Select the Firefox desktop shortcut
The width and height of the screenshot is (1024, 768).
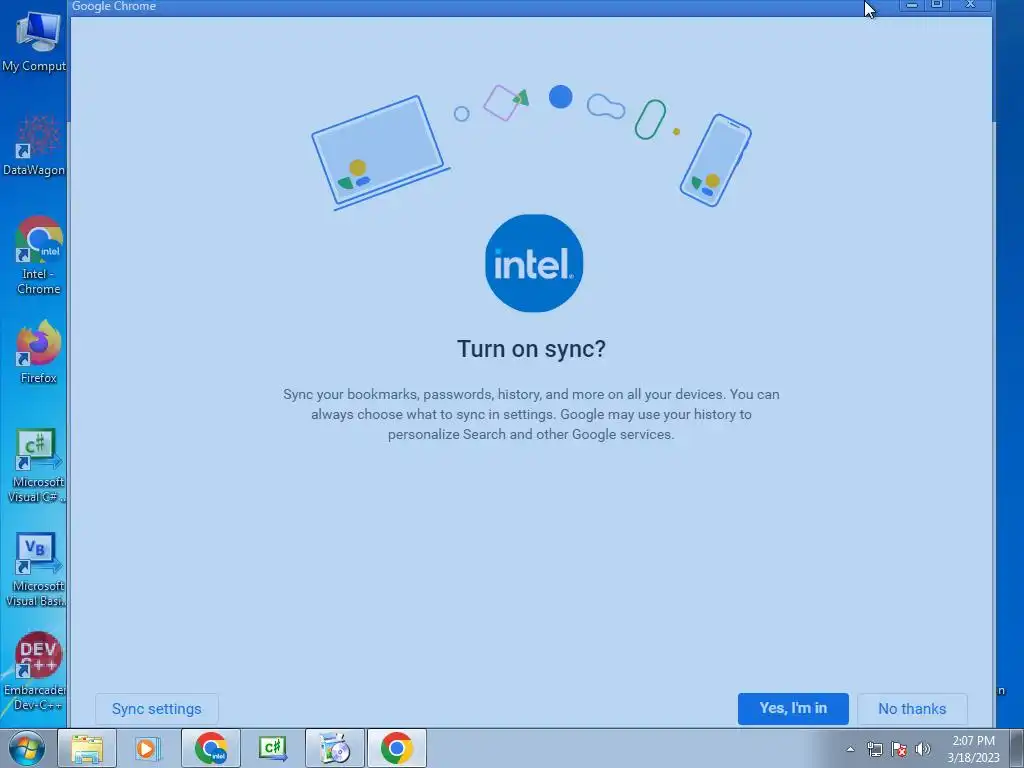[38, 353]
